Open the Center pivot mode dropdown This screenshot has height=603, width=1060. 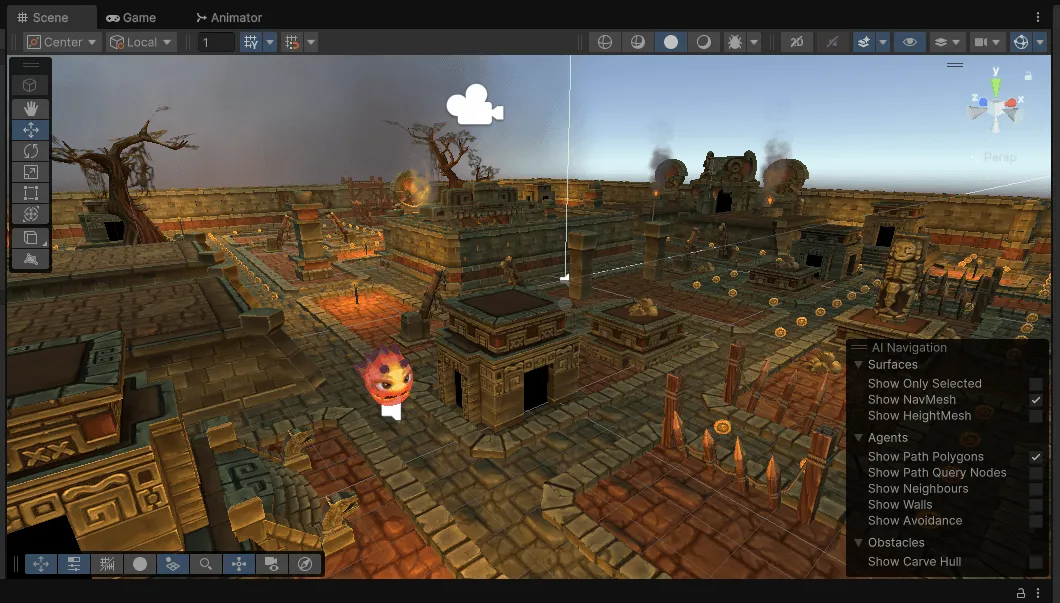(62, 42)
